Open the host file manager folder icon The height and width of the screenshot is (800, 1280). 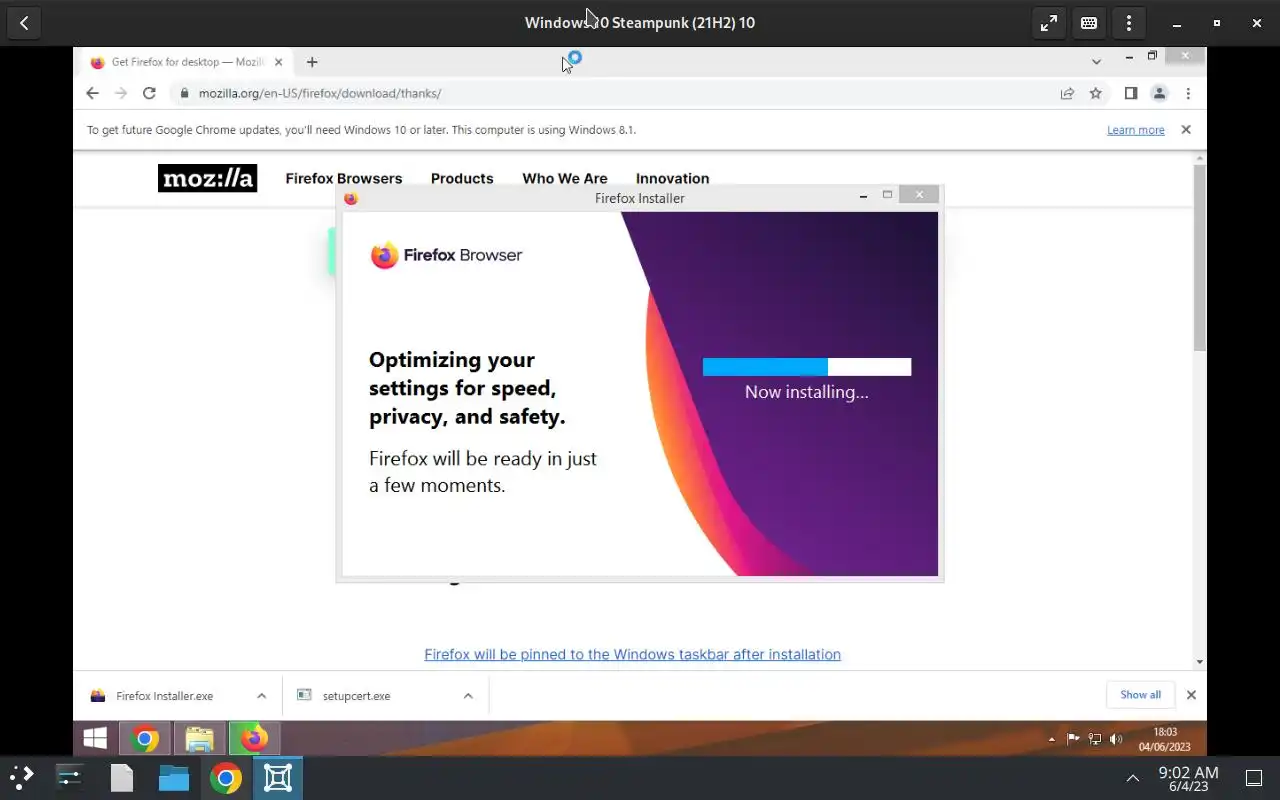(174, 778)
